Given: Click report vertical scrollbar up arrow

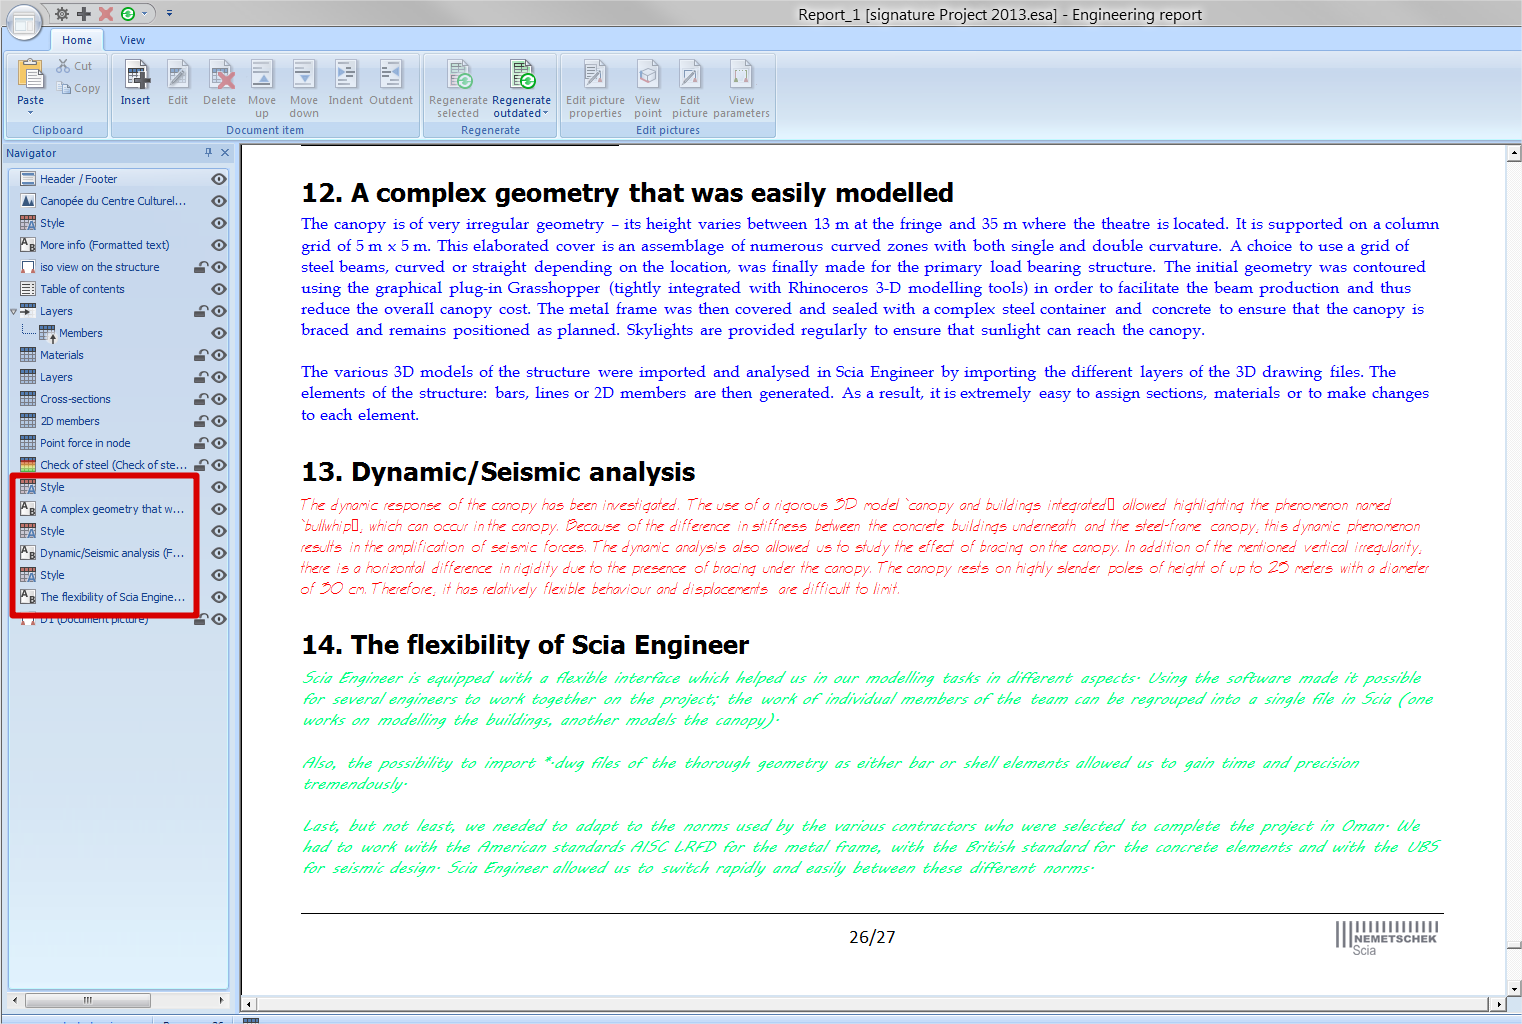Looking at the screenshot, I should coord(1514,154).
